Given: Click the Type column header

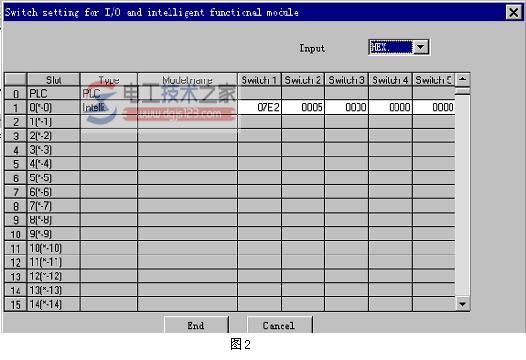Looking at the screenshot, I should [x=109, y=80].
